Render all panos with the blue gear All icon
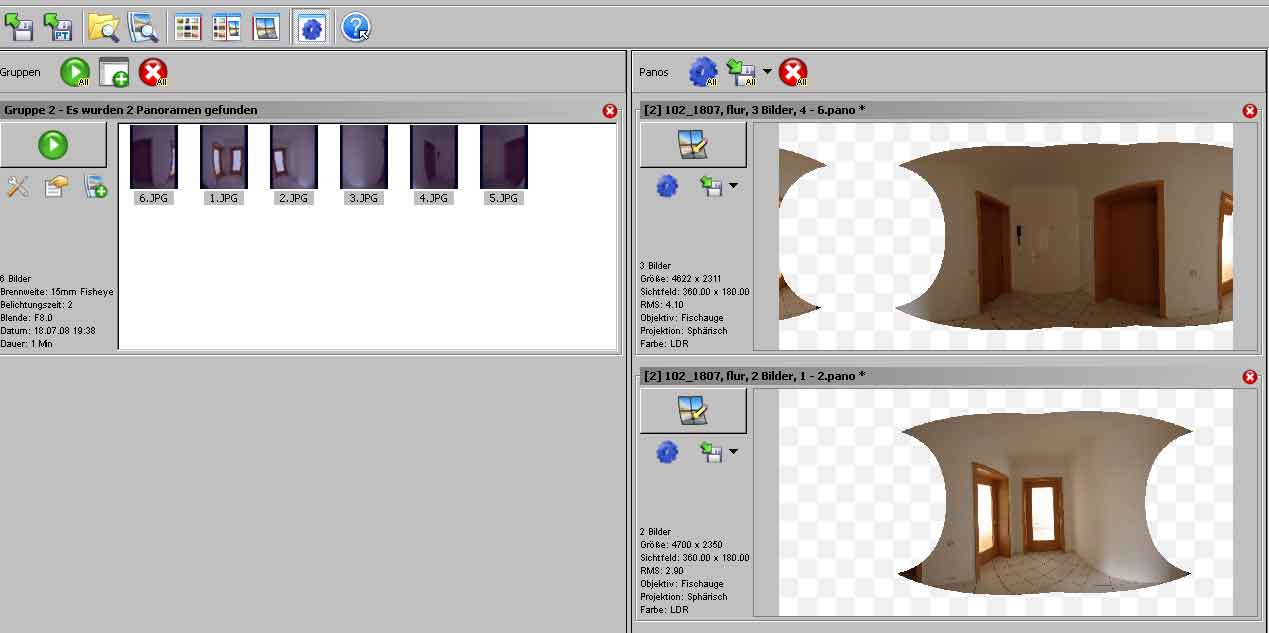 (704, 72)
